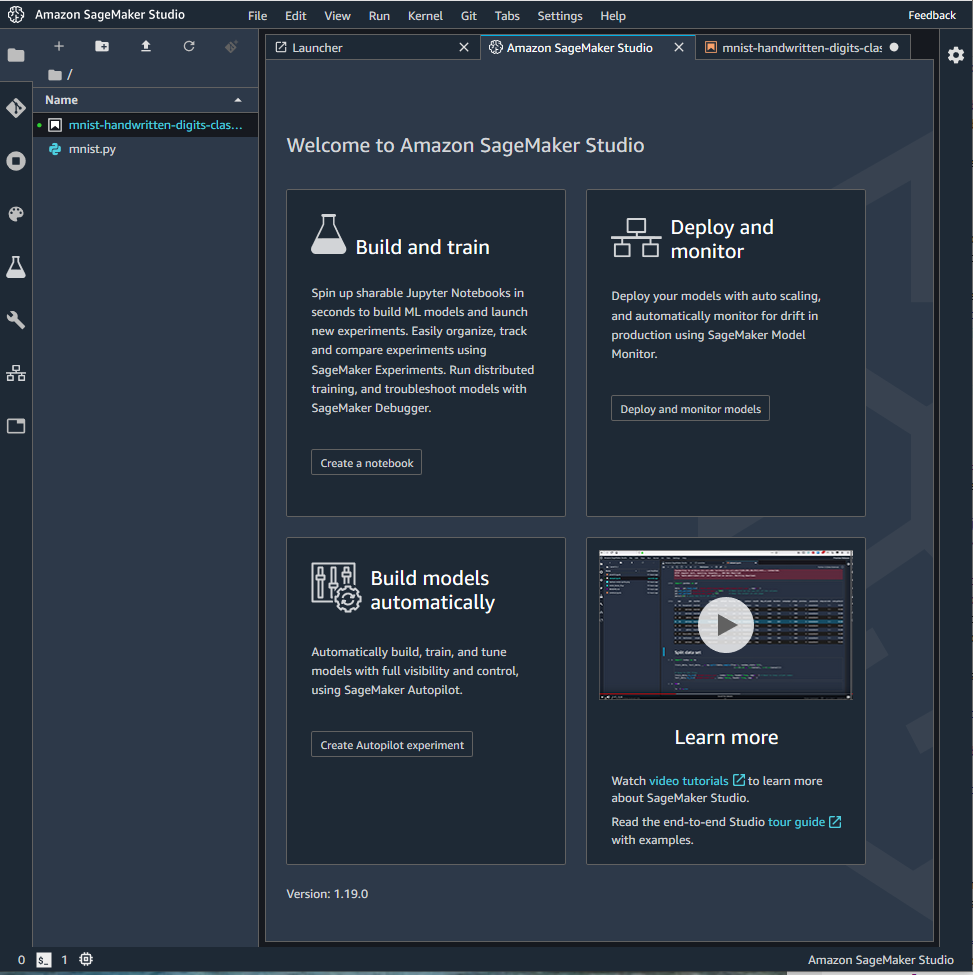This screenshot has width=973, height=975.
Task: Click the kernel chip icon in status bar
Action: pos(86,959)
